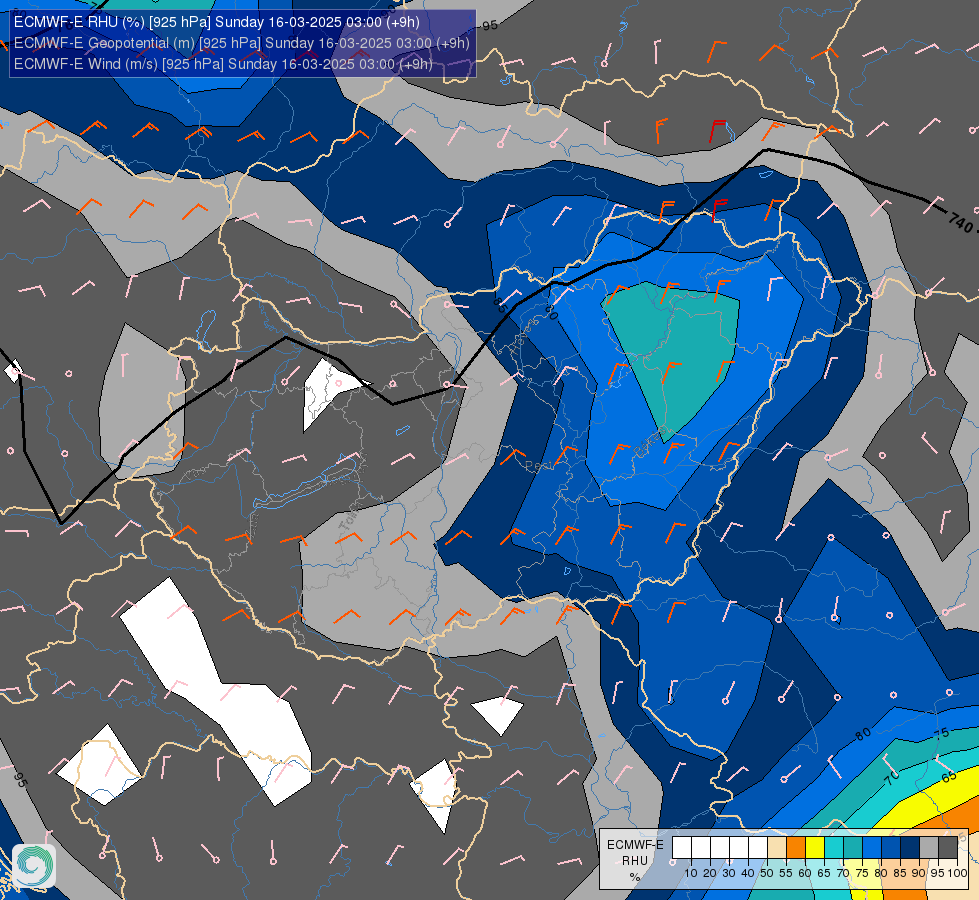This screenshot has height=900, width=979.
Task: Click the legend tick value 100
Action: pyautogui.click(x=957, y=873)
